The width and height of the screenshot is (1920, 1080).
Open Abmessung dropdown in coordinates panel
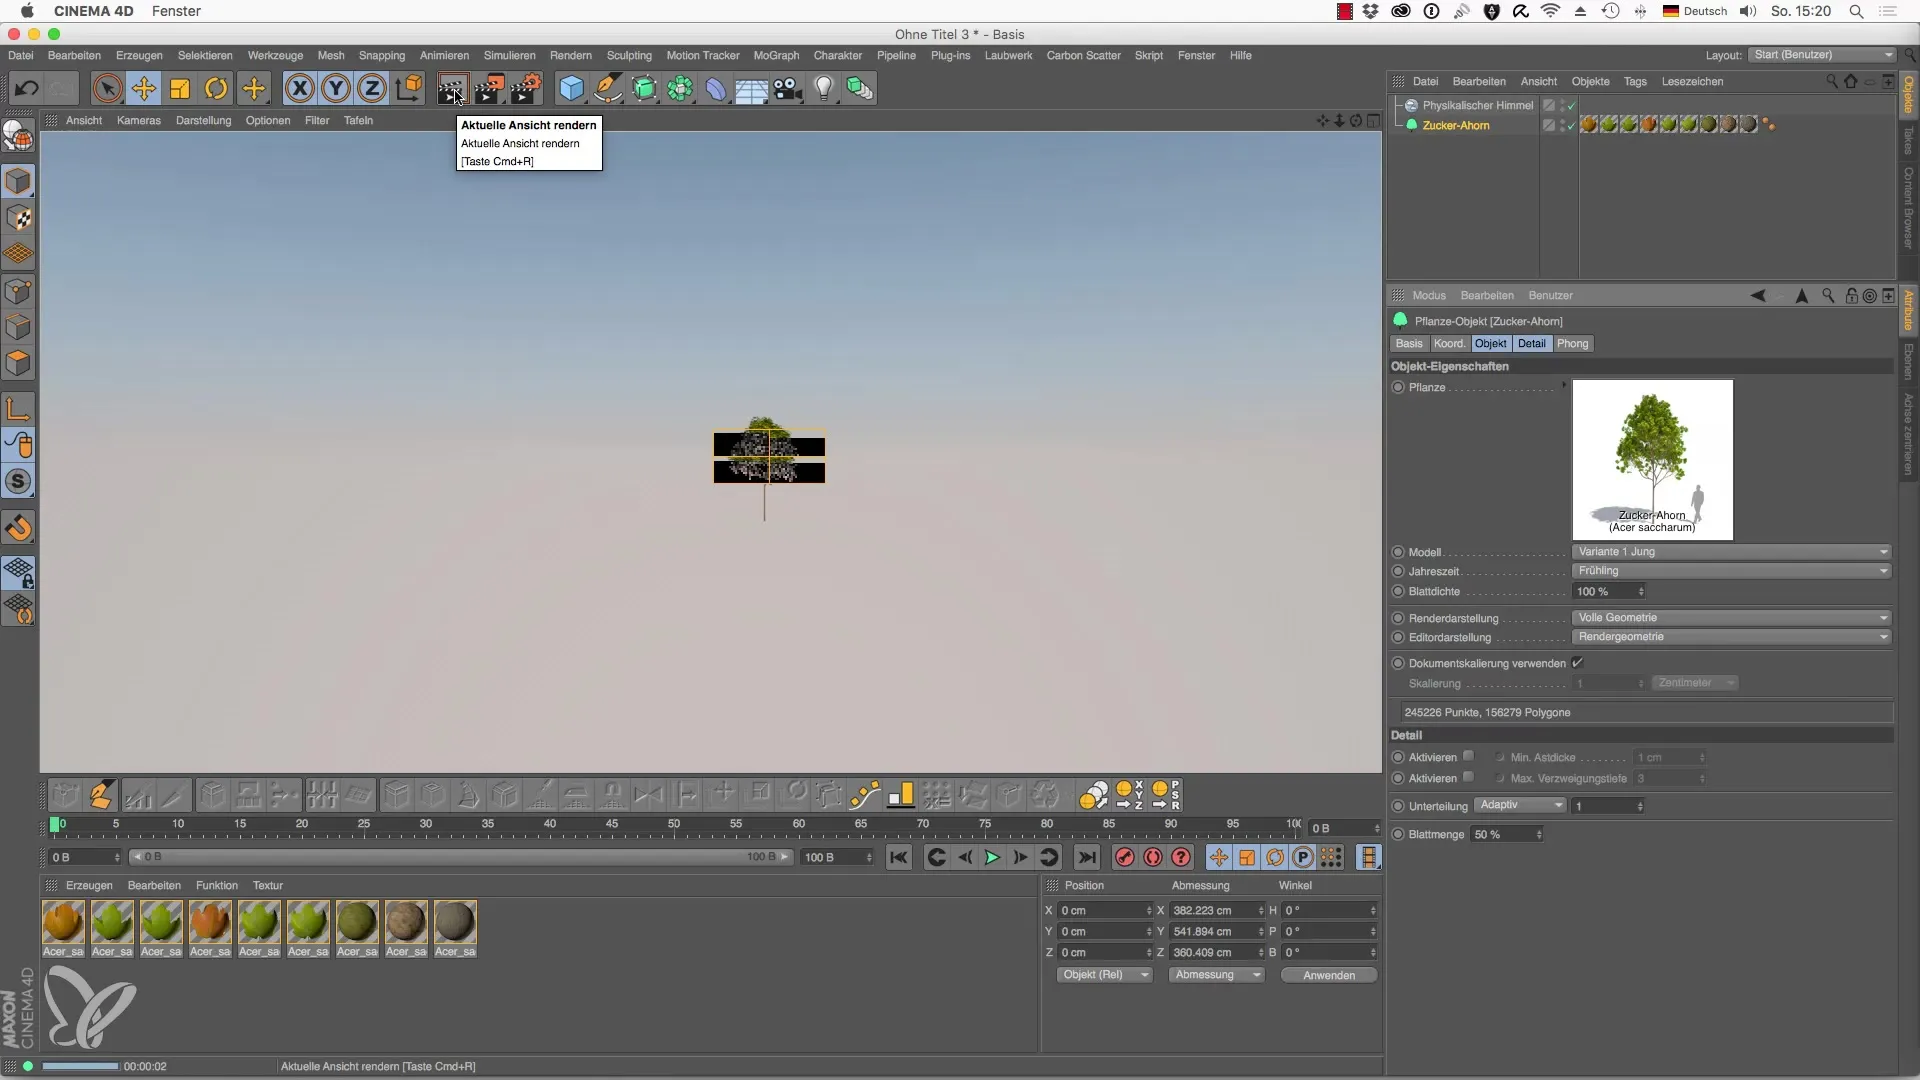click(x=1216, y=975)
